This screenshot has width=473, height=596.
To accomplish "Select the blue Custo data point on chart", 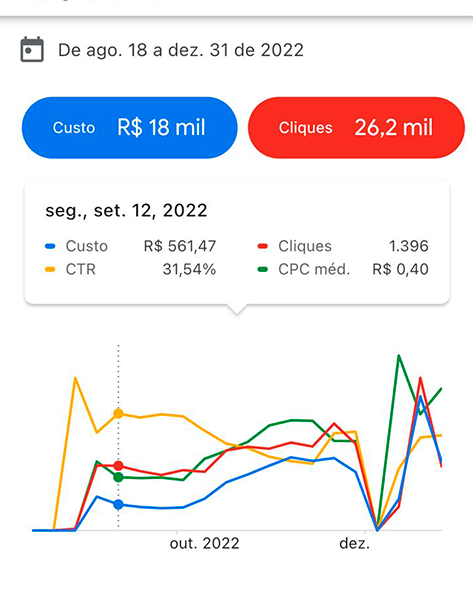I will (x=119, y=504).
